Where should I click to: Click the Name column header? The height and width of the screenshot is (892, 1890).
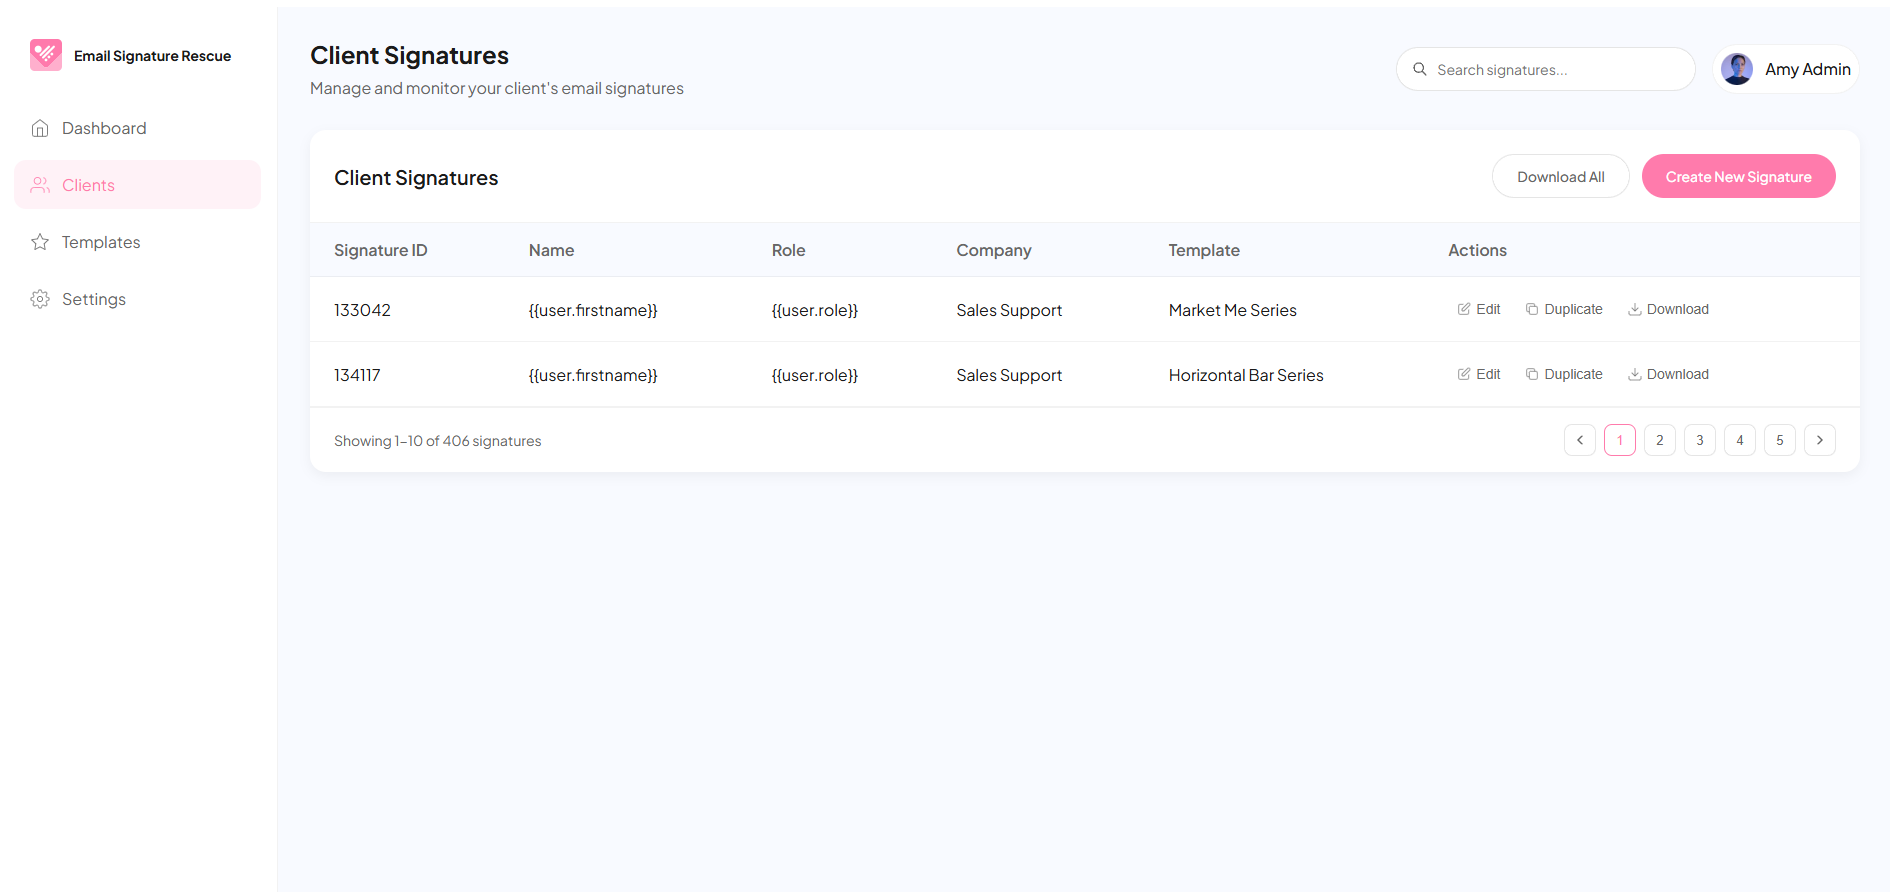click(x=551, y=250)
